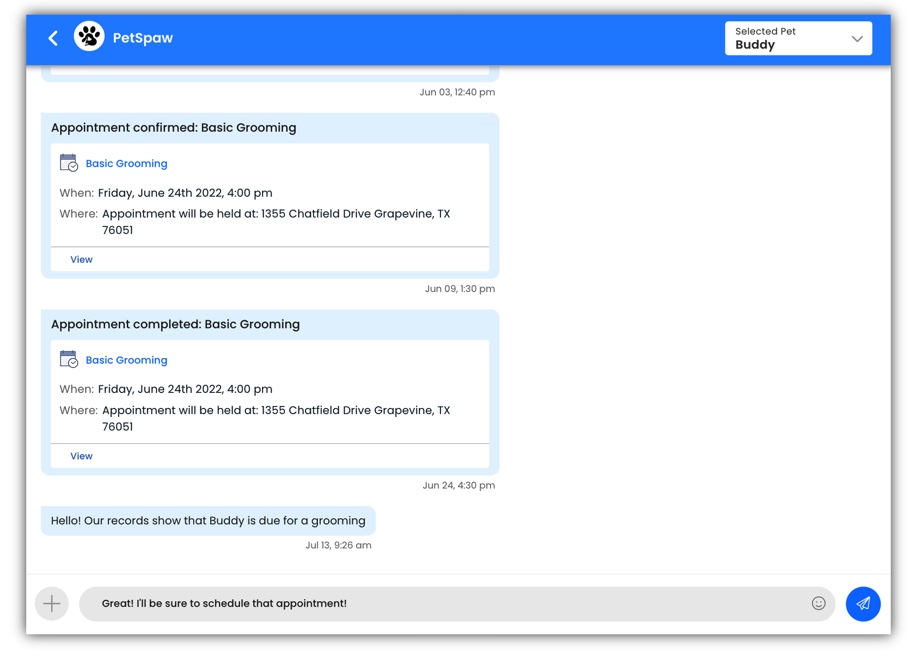Viewport: 916px width, 657px height.
Task: Click the PetSpaw title in the header
Action: click(143, 38)
